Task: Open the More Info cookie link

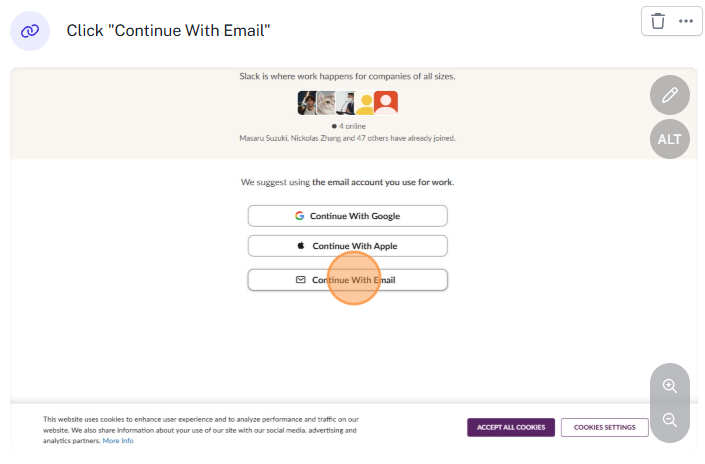Action: [x=118, y=441]
